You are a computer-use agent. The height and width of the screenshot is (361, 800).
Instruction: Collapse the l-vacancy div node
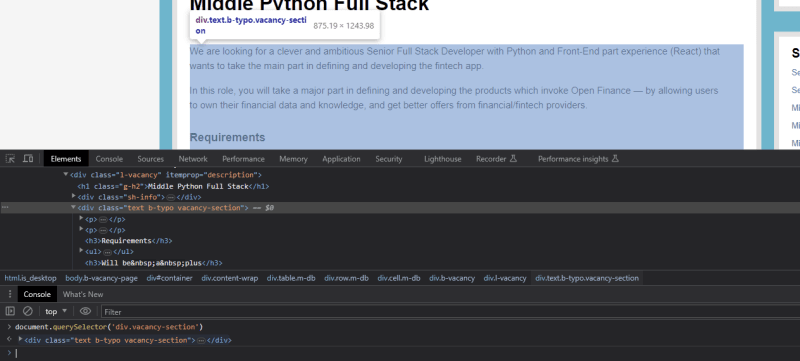(65, 174)
